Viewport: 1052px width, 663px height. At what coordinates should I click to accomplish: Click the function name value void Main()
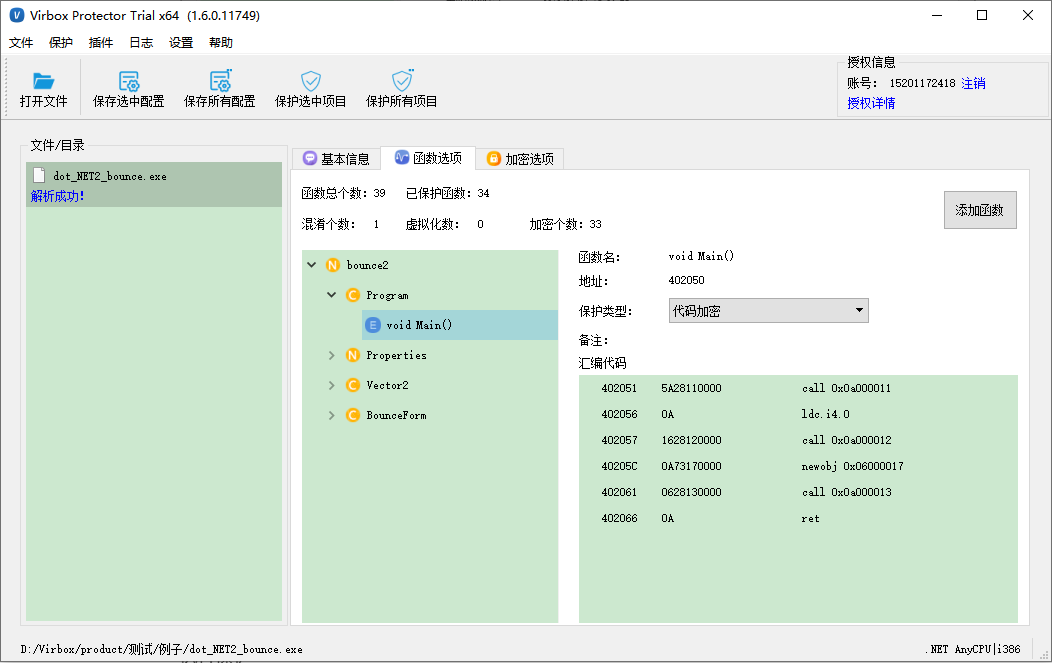[x=701, y=256]
